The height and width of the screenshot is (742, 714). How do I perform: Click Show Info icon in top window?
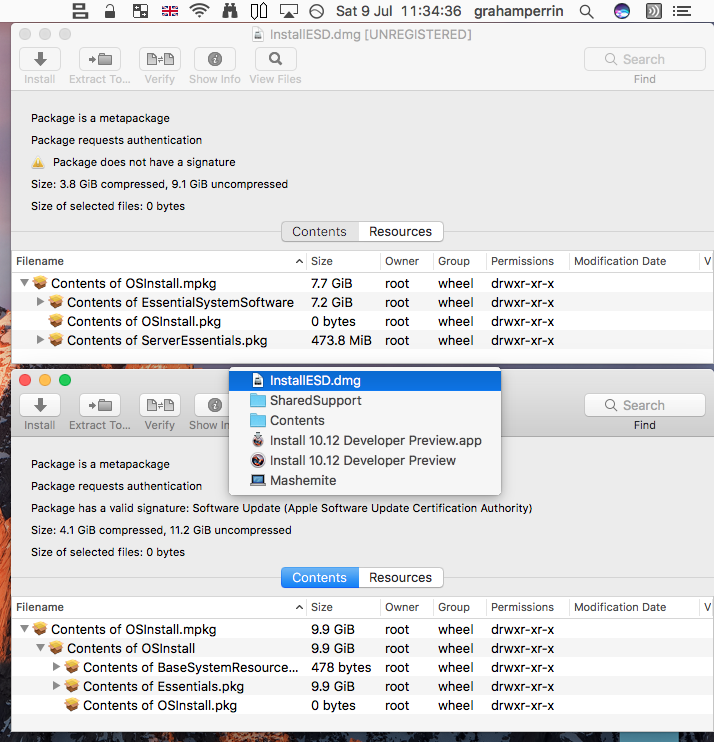click(215, 59)
